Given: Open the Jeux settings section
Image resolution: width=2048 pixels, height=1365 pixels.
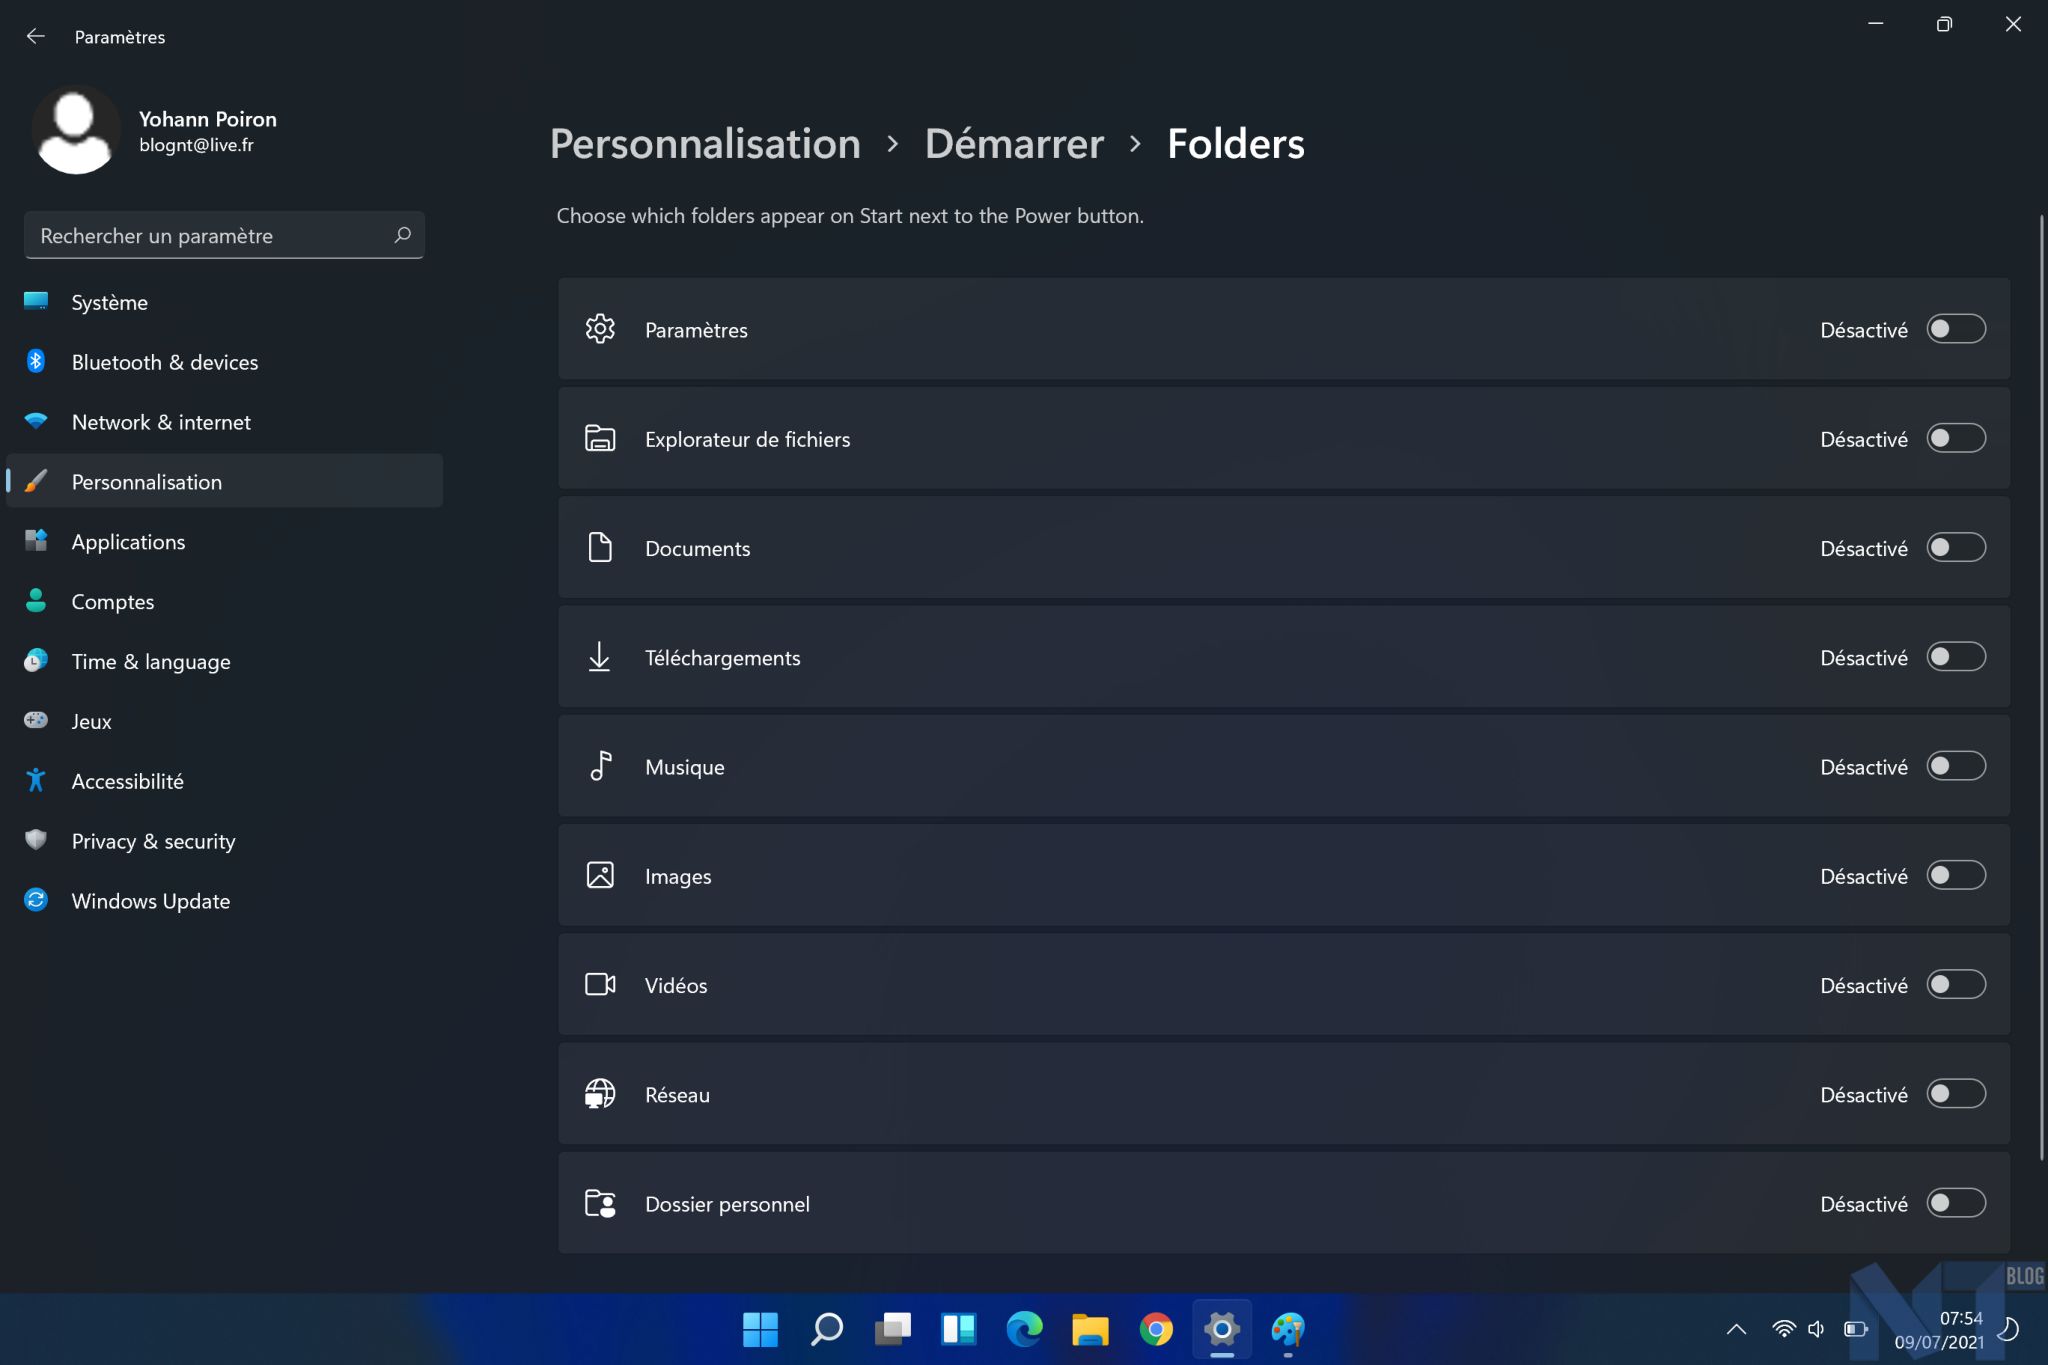Looking at the screenshot, I should [90, 720].
